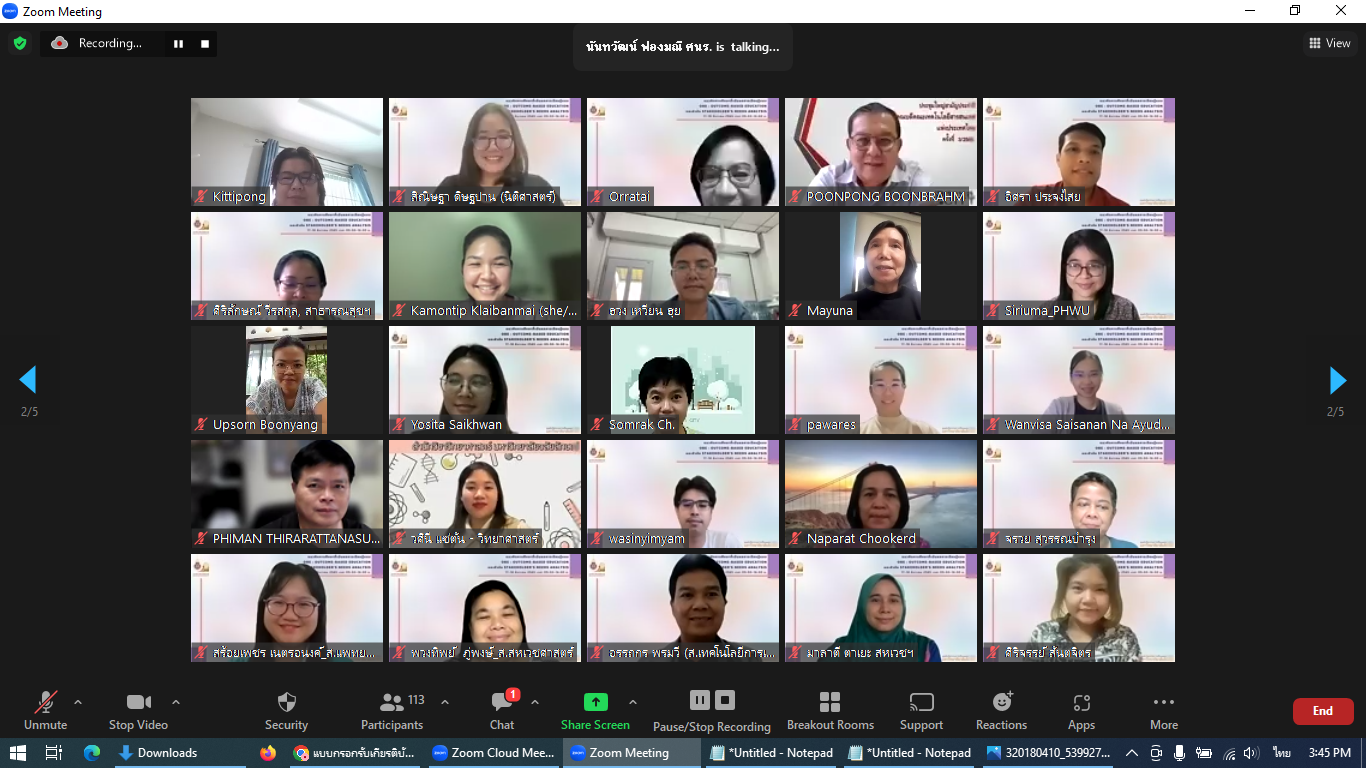Stop the recording from top indicator
1366x768 pixels.
click(205, 43)
